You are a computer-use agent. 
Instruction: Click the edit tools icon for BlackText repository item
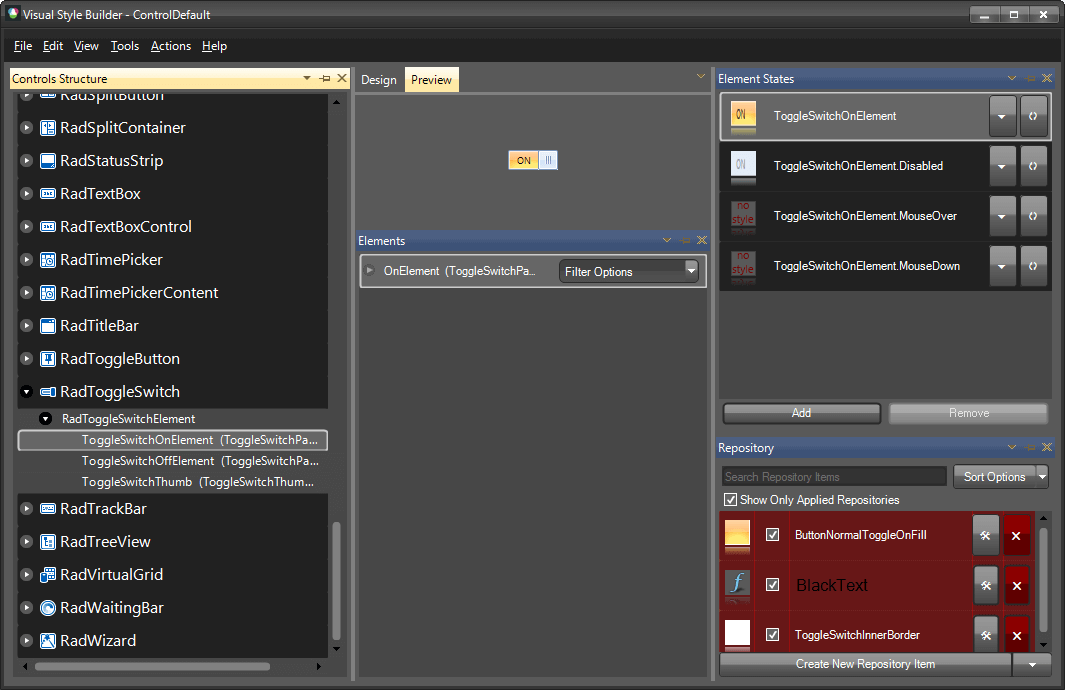tap(986, 585)
